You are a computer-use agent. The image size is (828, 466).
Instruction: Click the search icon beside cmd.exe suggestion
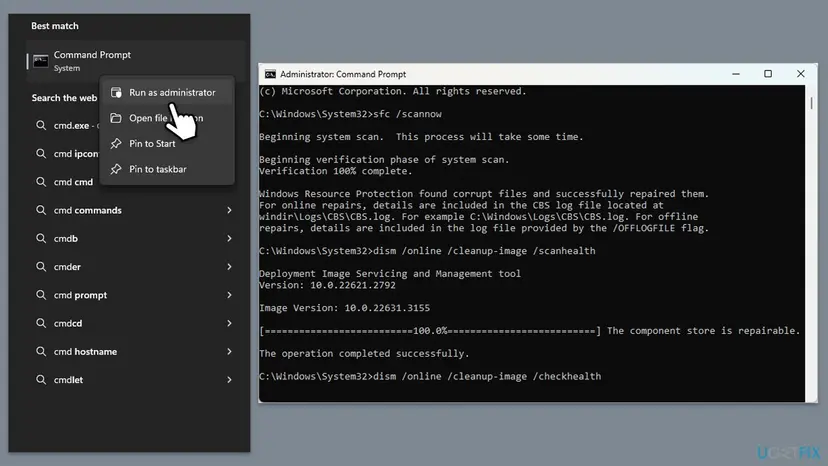[x=41, y=125]
